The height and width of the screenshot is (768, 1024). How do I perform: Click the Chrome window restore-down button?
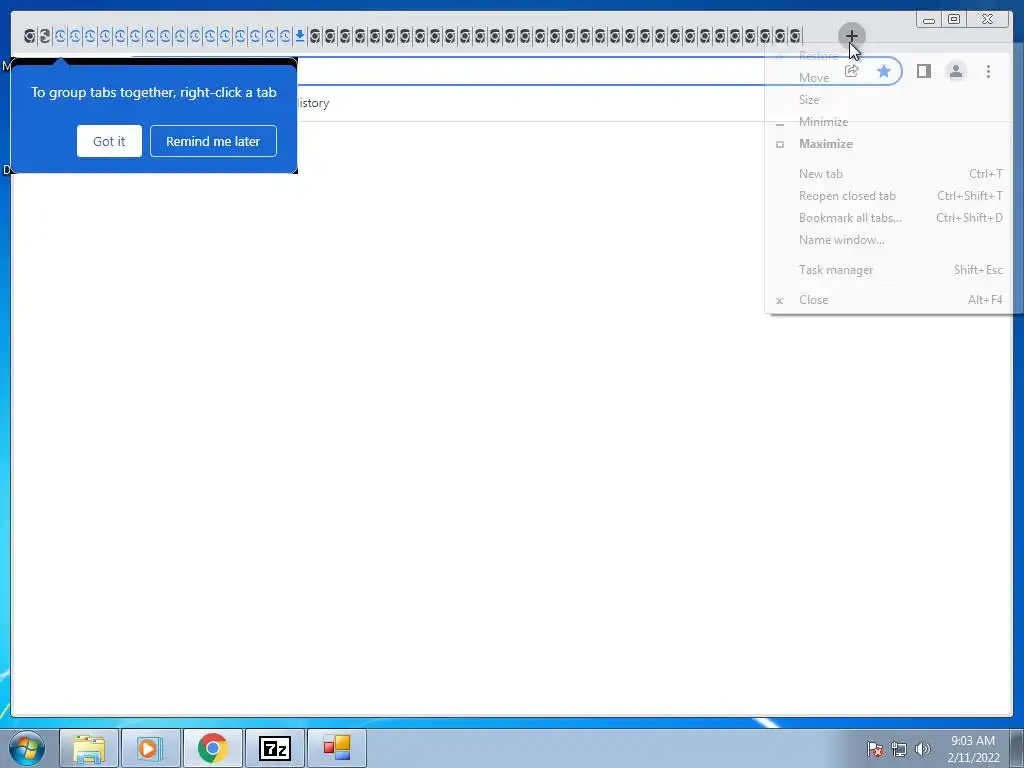click(953, 19)
